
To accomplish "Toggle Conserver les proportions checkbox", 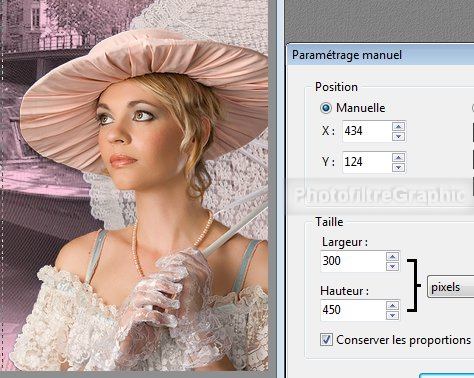I will pyautogui.click(x=326, y=340).
